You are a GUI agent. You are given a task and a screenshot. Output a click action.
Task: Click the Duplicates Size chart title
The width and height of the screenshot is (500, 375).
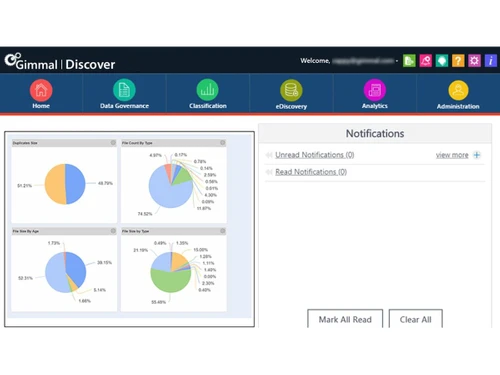tap(25, 143)
